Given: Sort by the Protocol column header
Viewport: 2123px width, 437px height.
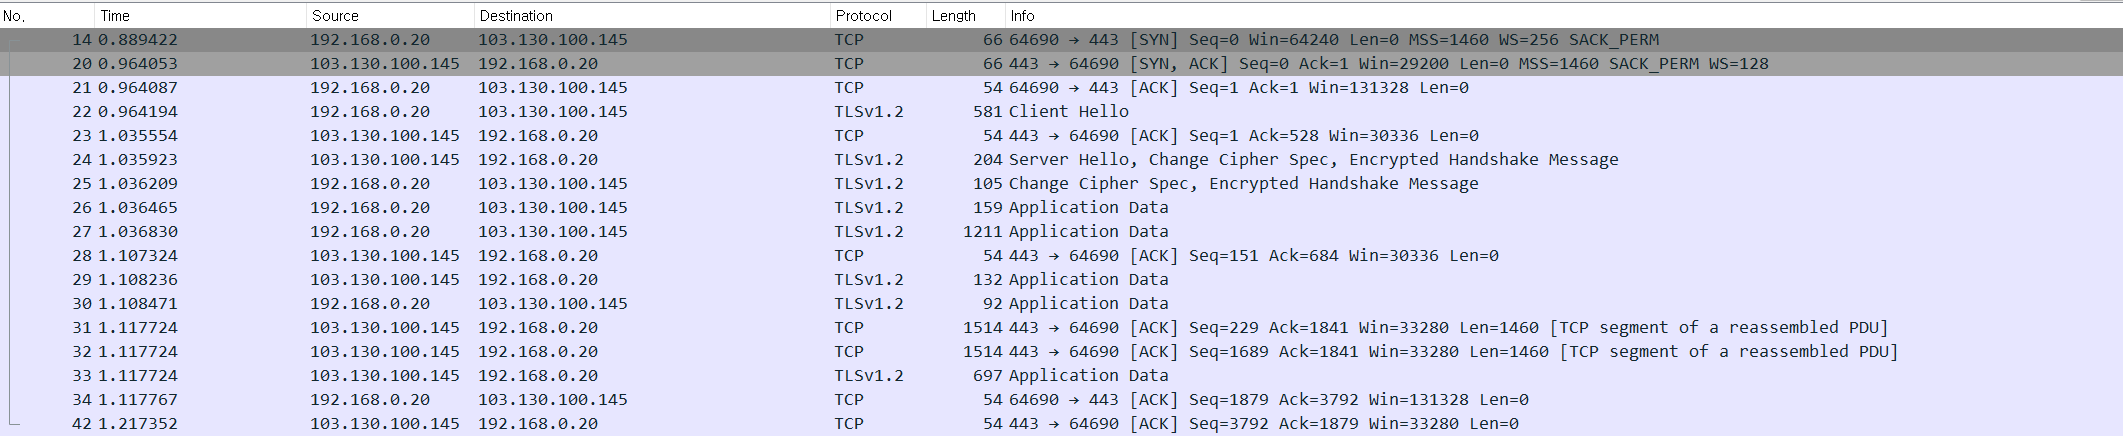Looking at the screenshot, I should 878,15.
